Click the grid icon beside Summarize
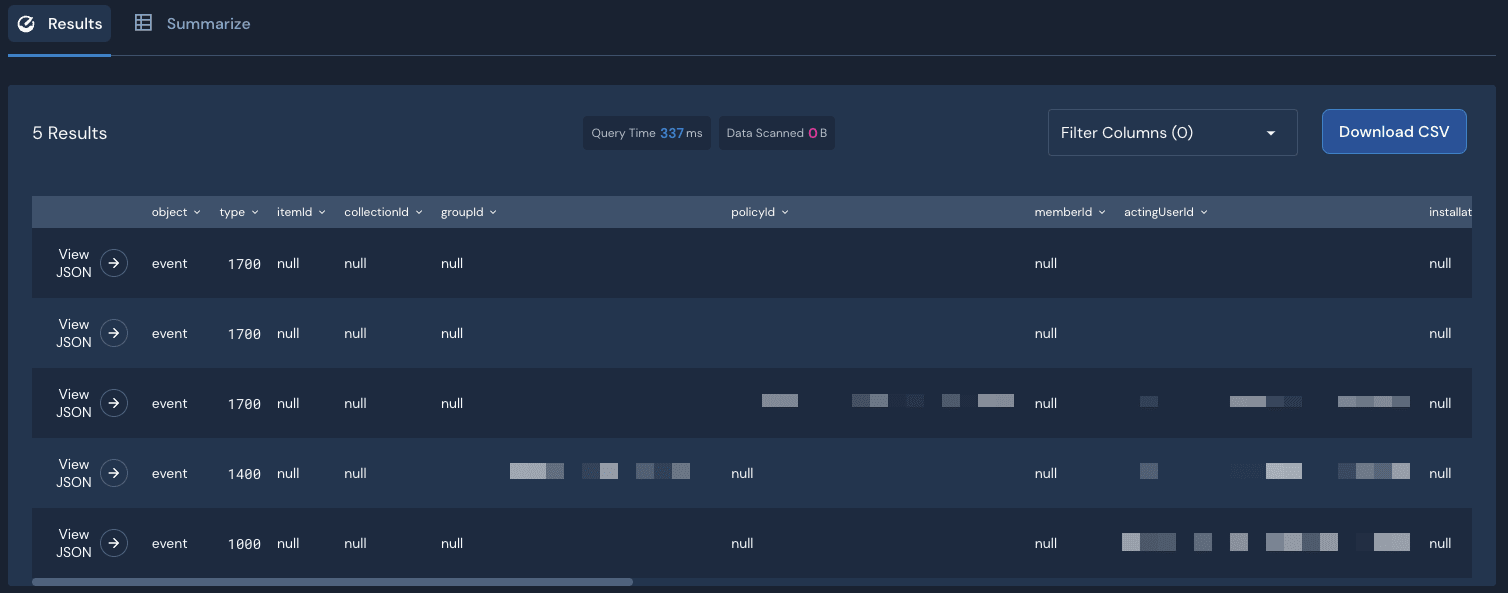The width and height of the screenshot is (1508, 593). 141,22
